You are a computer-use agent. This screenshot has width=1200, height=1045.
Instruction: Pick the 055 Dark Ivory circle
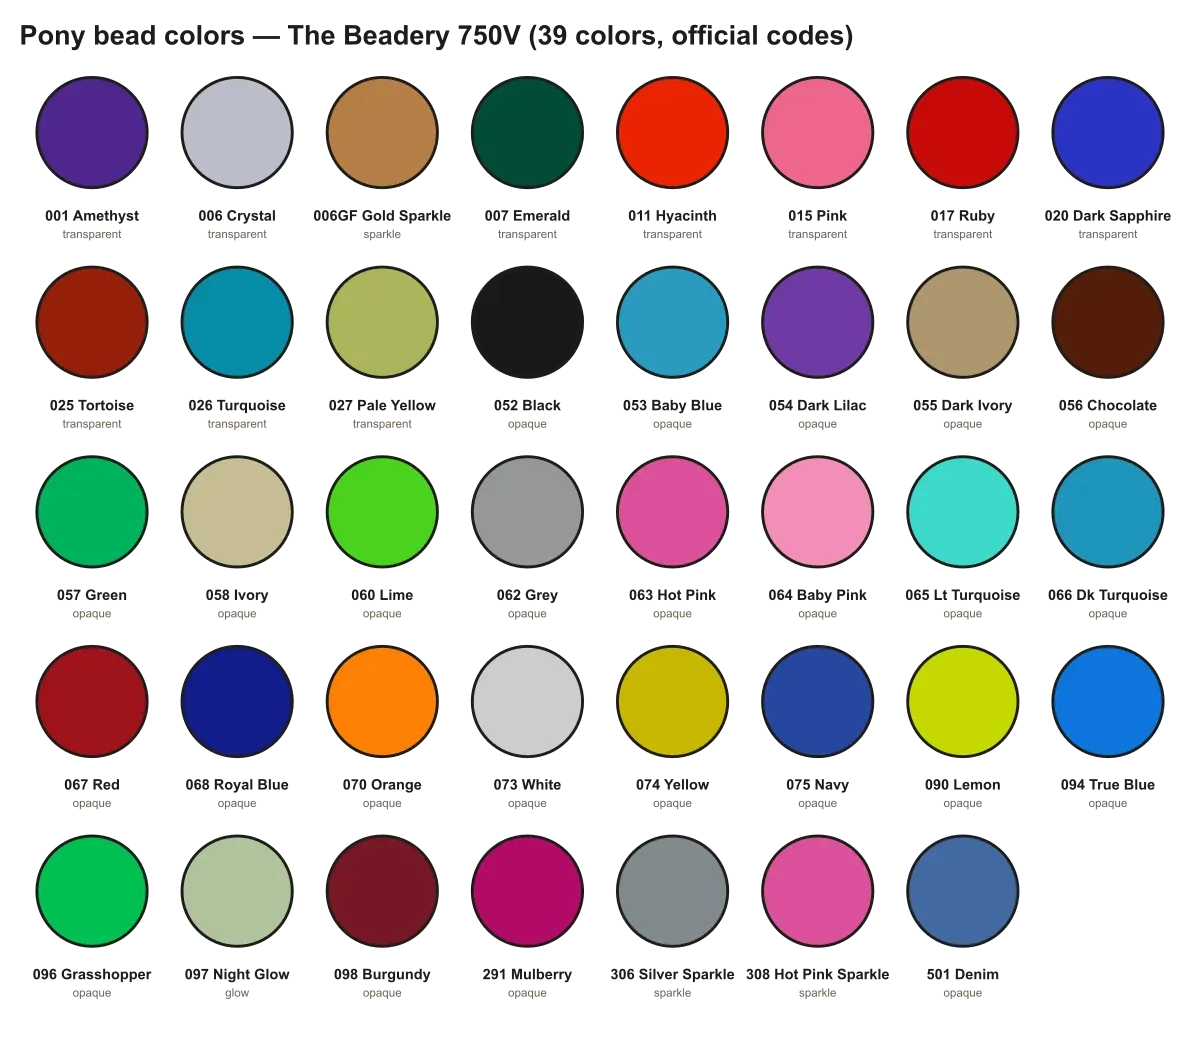[963, 323]
